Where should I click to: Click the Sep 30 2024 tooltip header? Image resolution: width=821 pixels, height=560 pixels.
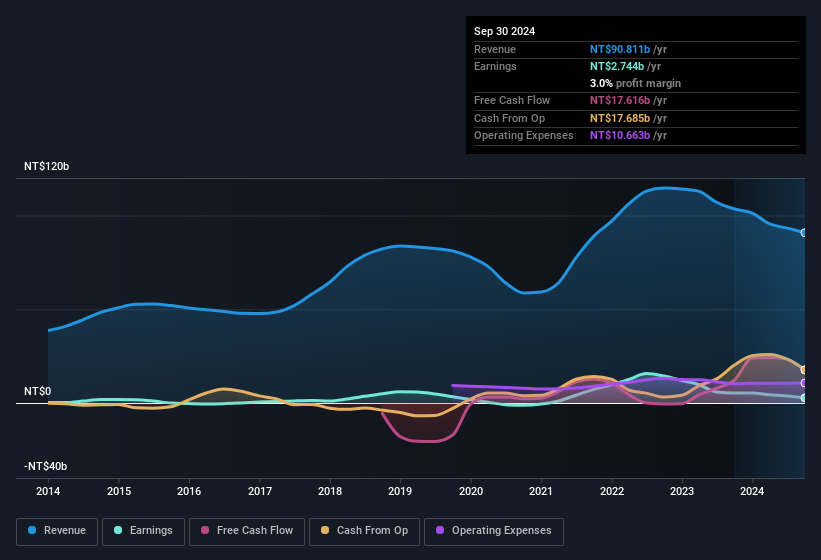click(x=505, y=31)
